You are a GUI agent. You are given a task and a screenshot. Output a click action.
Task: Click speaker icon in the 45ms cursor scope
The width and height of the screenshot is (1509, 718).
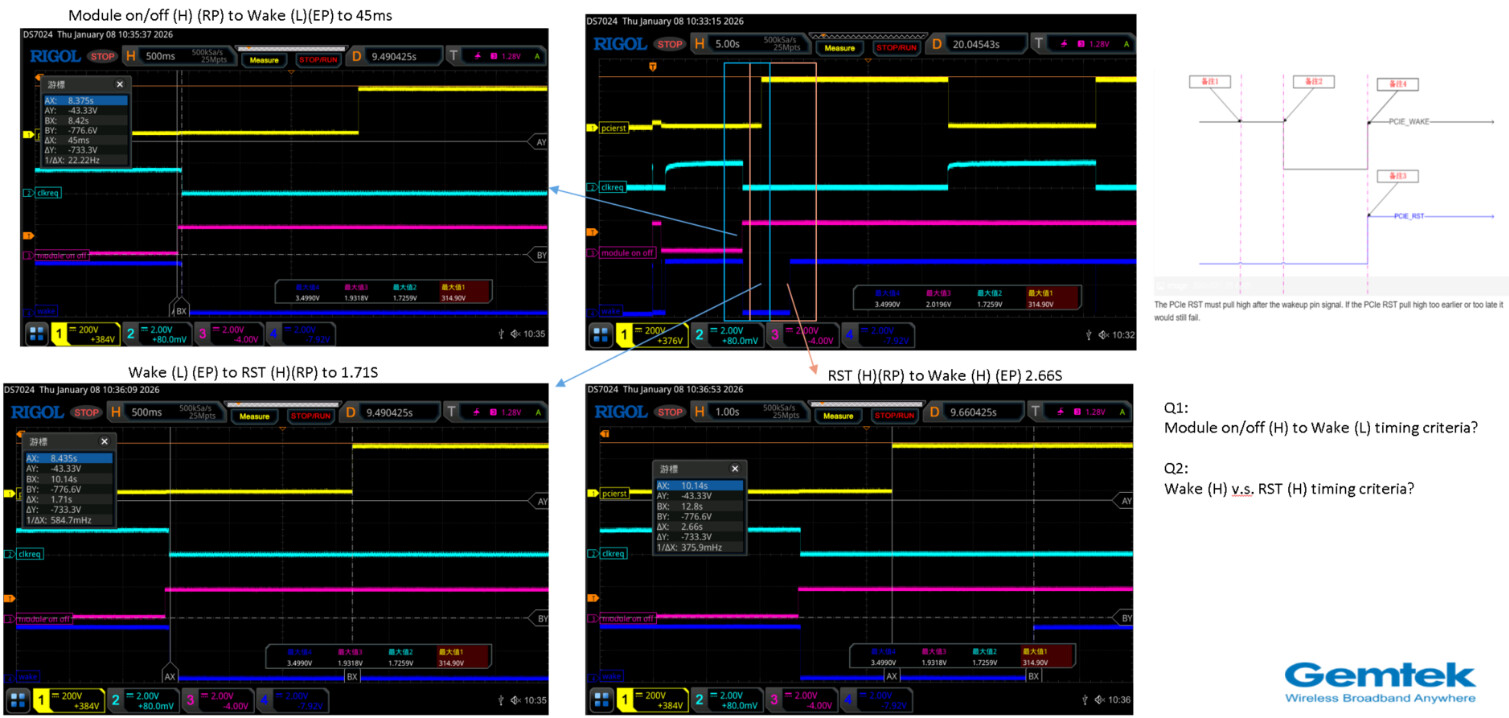point(513,333)
